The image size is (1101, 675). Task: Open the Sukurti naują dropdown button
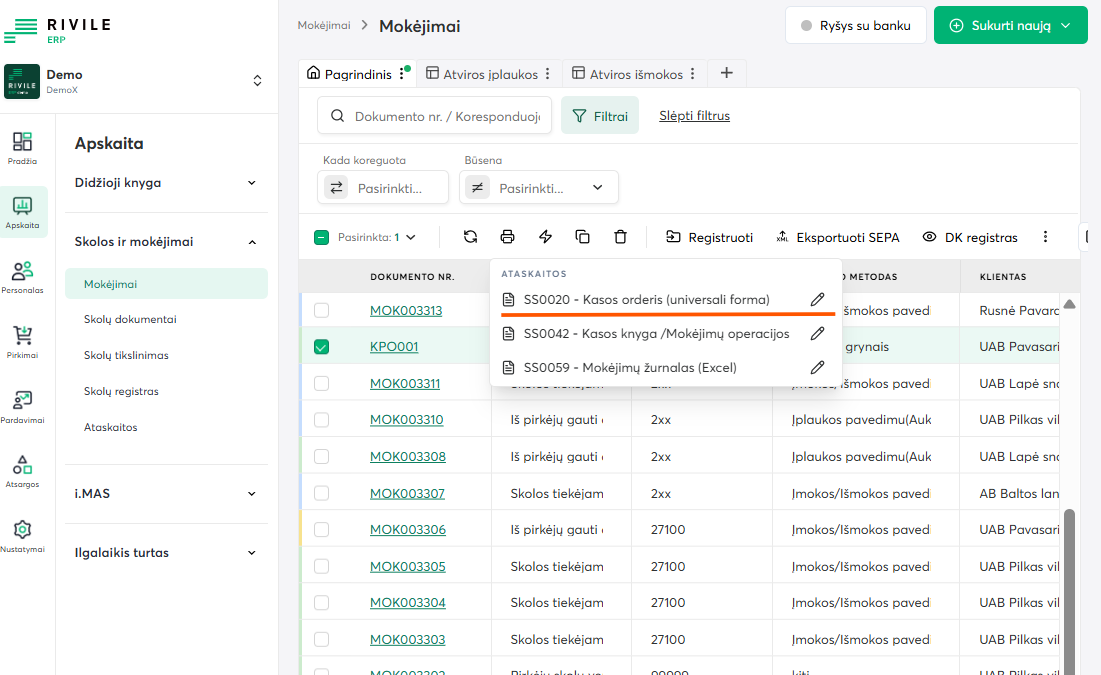(1010, 26)
